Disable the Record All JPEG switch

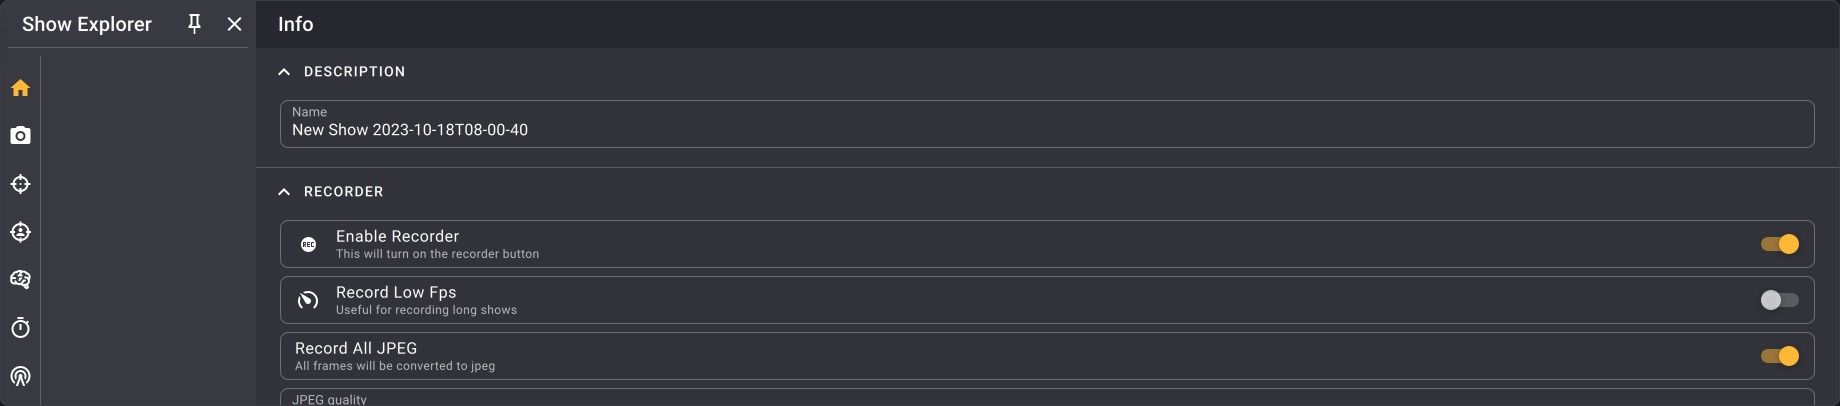1779,356
